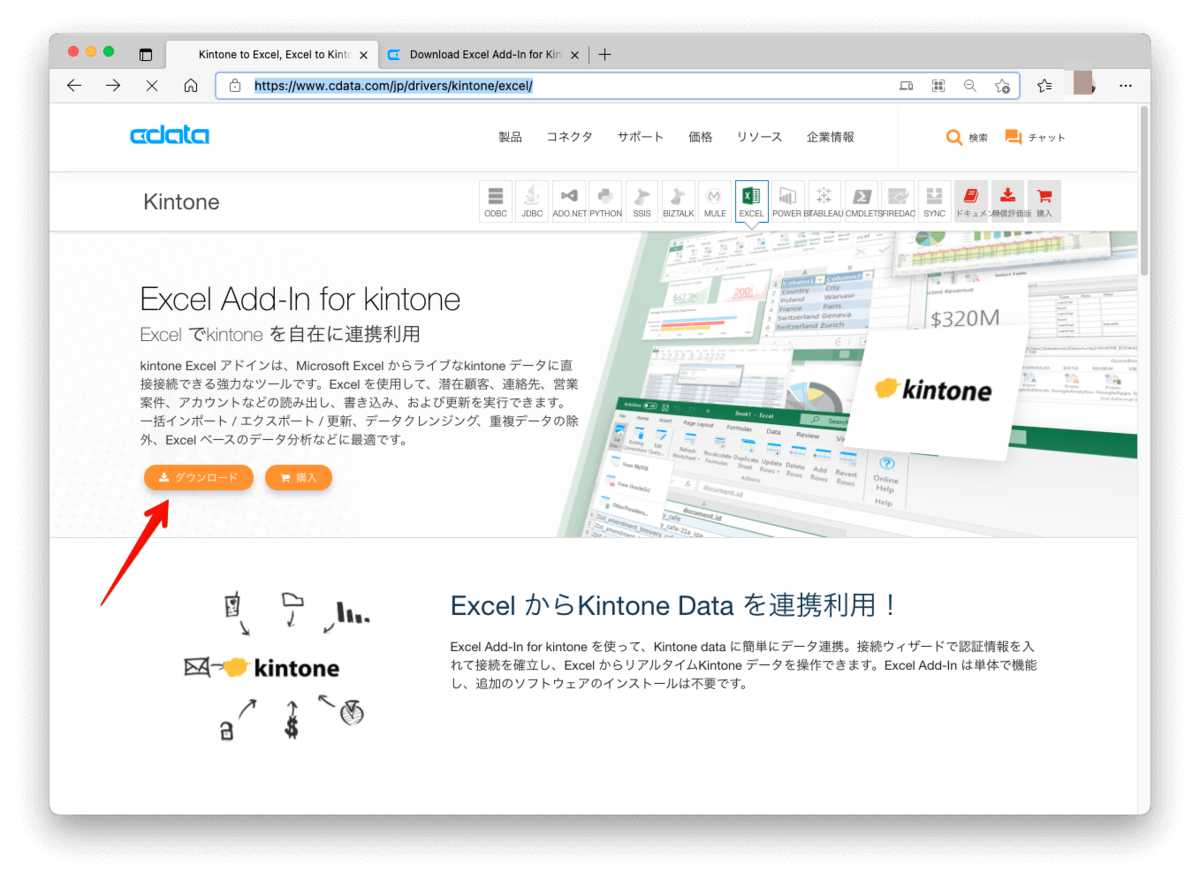Click the cdata logo
Screen dimensions: 1200x880
pyautogui.click(x=170, y=136)
